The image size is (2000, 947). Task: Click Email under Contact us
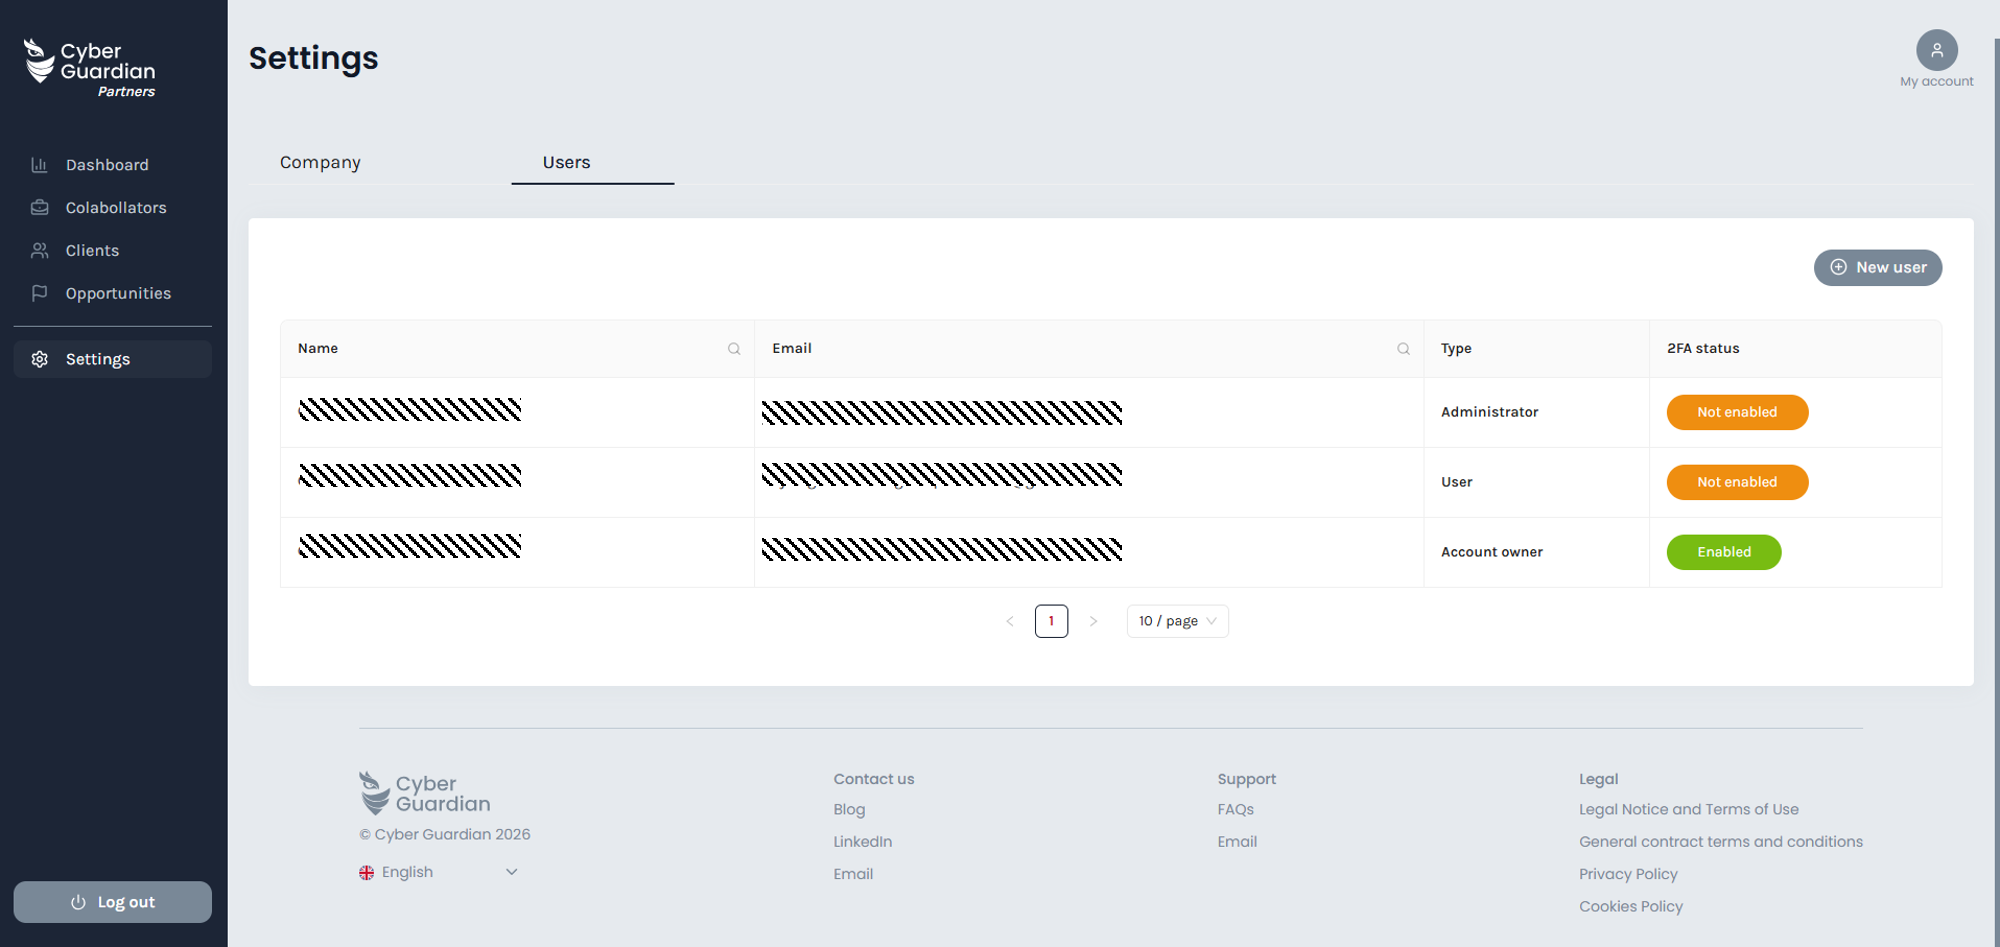coord(853,874)
